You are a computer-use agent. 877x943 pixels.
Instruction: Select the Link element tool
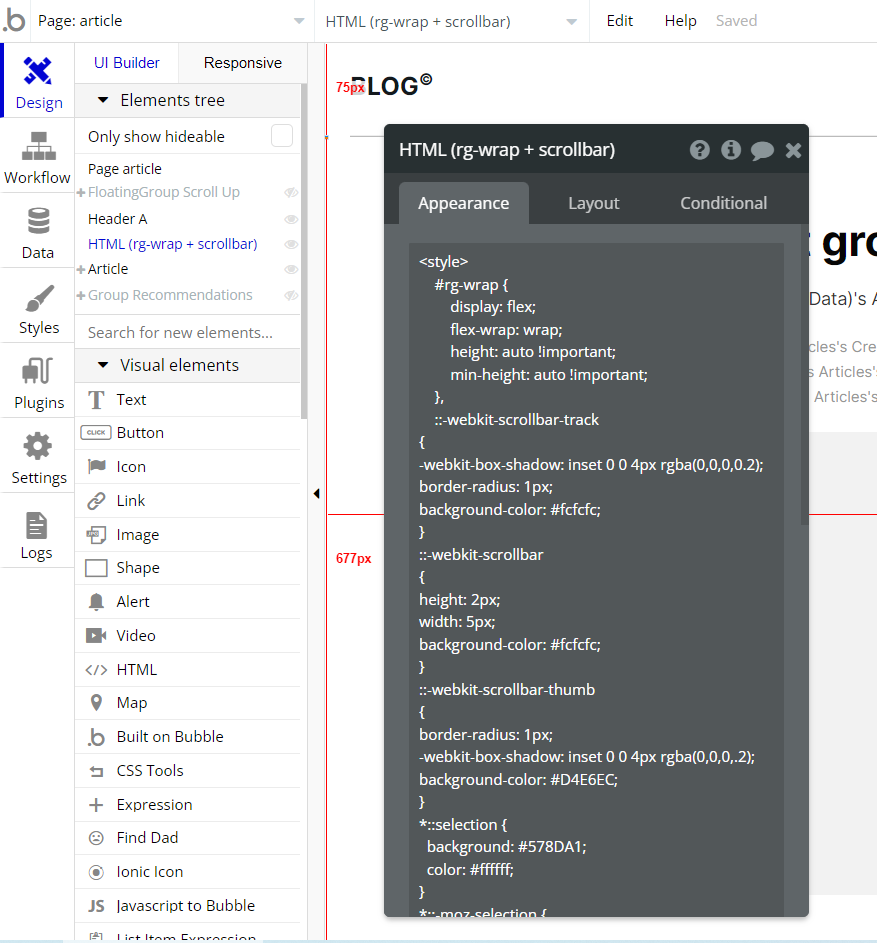pos(188,500)
